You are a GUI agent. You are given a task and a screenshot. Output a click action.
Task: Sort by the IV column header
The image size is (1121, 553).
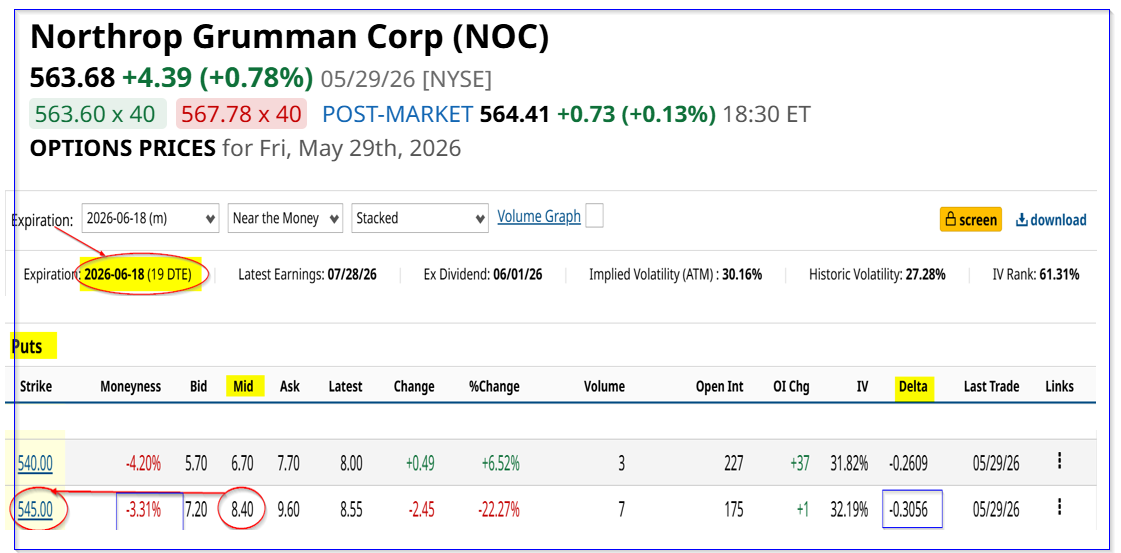(x=863, y=387)
